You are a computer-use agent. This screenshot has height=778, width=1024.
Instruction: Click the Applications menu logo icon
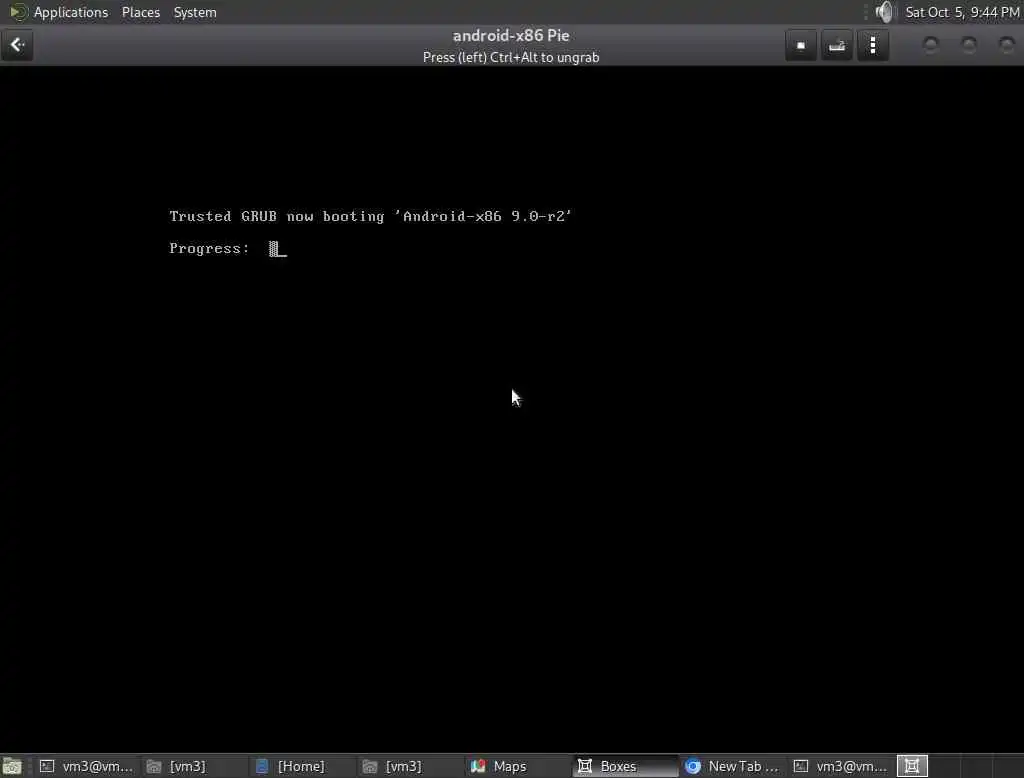point(18,12)
